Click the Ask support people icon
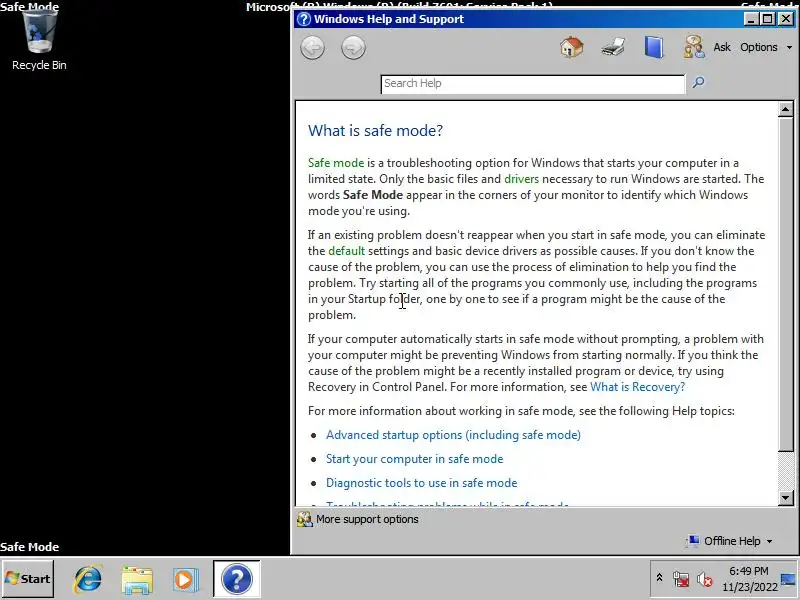Viewport: 800px width, 600px height. [694, 47]
